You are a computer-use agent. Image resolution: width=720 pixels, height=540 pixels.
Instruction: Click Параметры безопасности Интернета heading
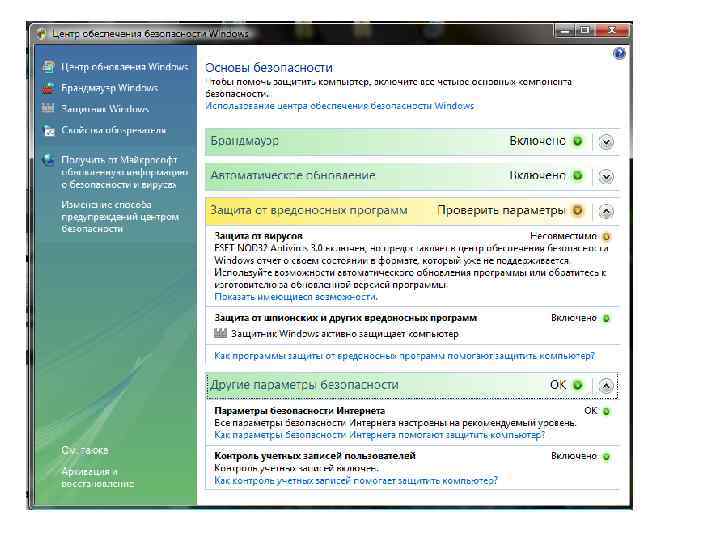pyautogui.click(x=300, y=411)
